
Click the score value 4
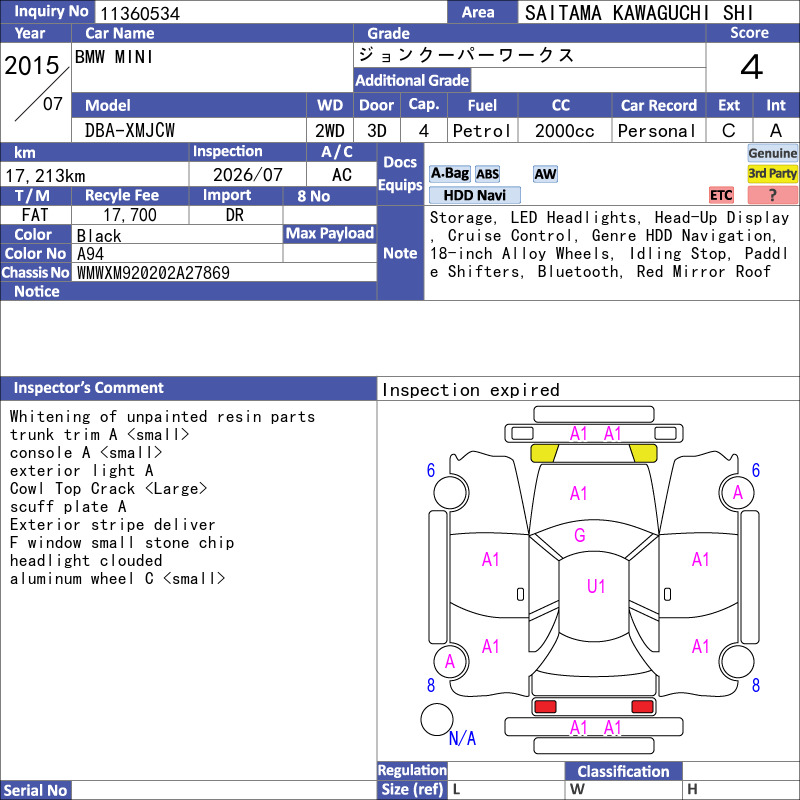tap(752, 67)
